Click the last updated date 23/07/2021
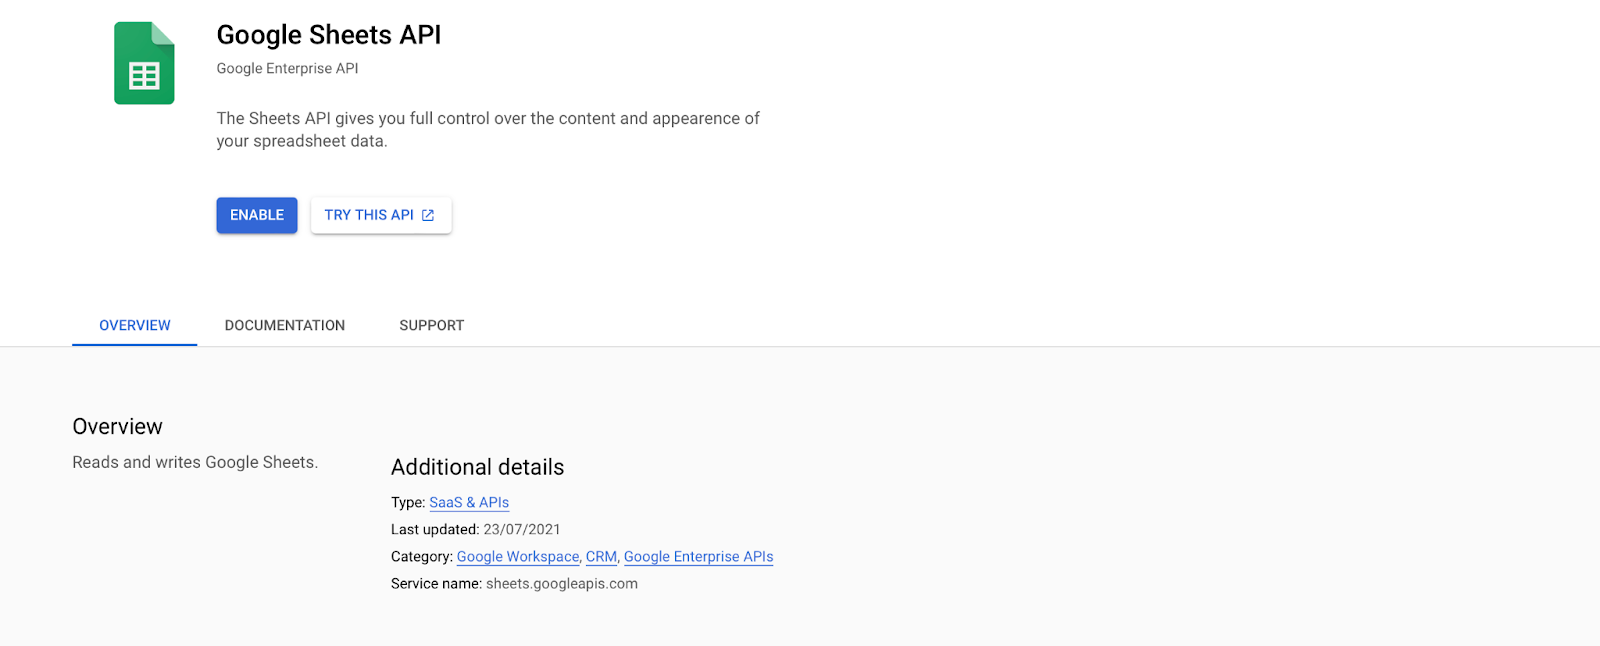 click(522, 530)
